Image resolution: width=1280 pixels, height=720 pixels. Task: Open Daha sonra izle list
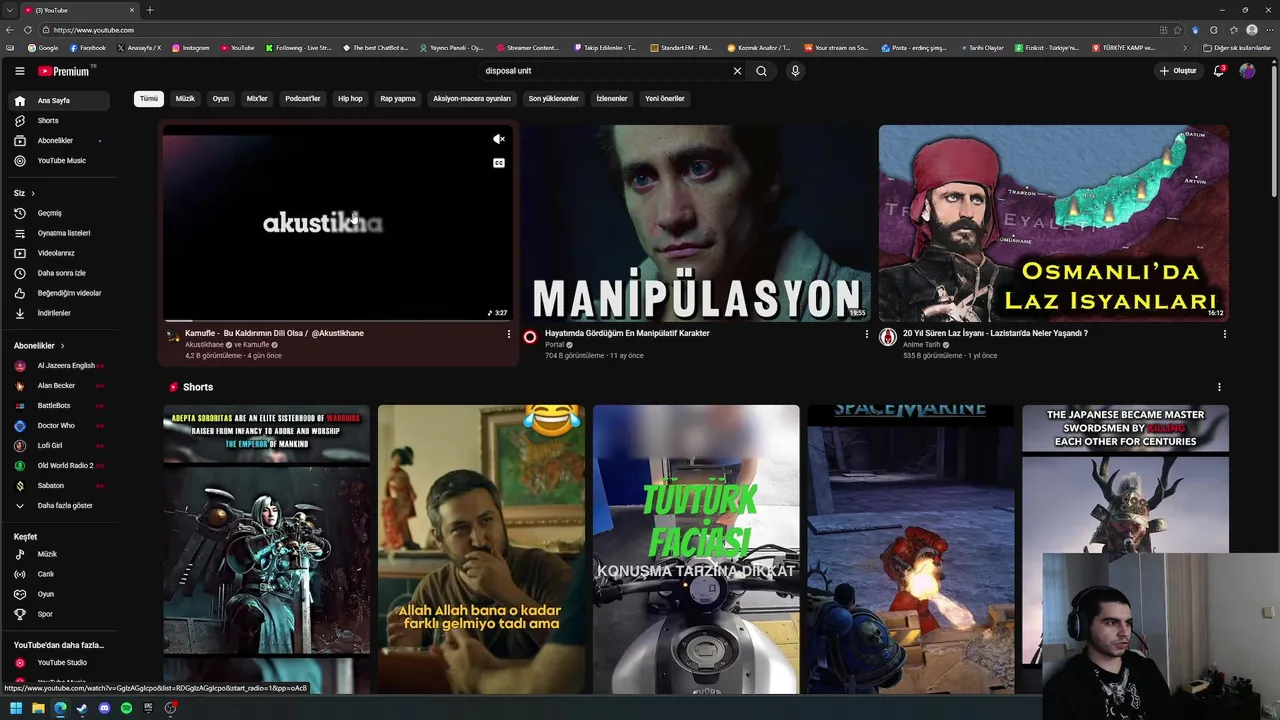tap(59, 273)
